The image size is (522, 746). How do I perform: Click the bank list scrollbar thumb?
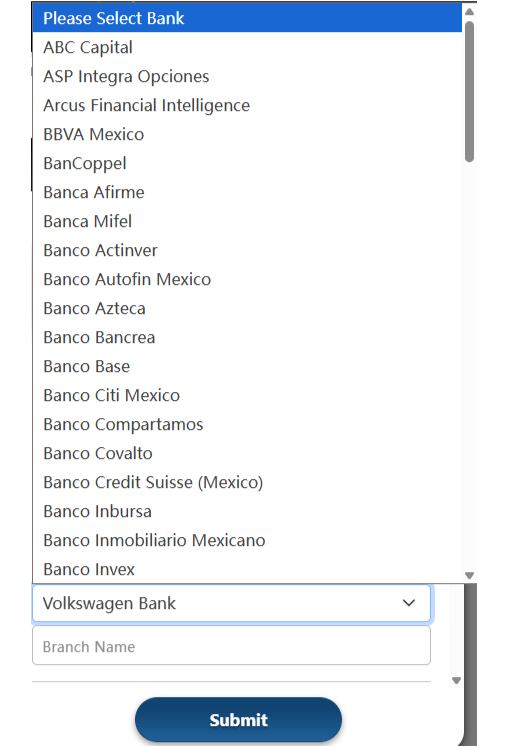click(x=469, y=91)
